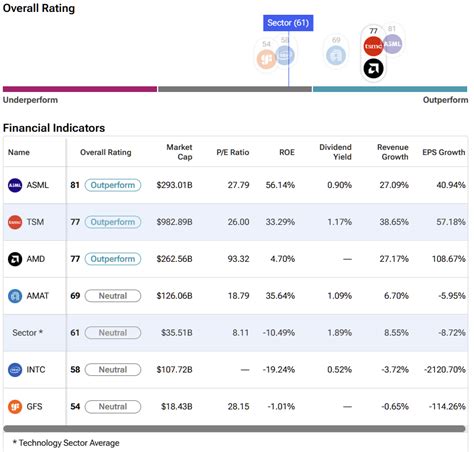Click AMD's Outperform rating badge
Viewport: 474px width, 452px height.
113,259
